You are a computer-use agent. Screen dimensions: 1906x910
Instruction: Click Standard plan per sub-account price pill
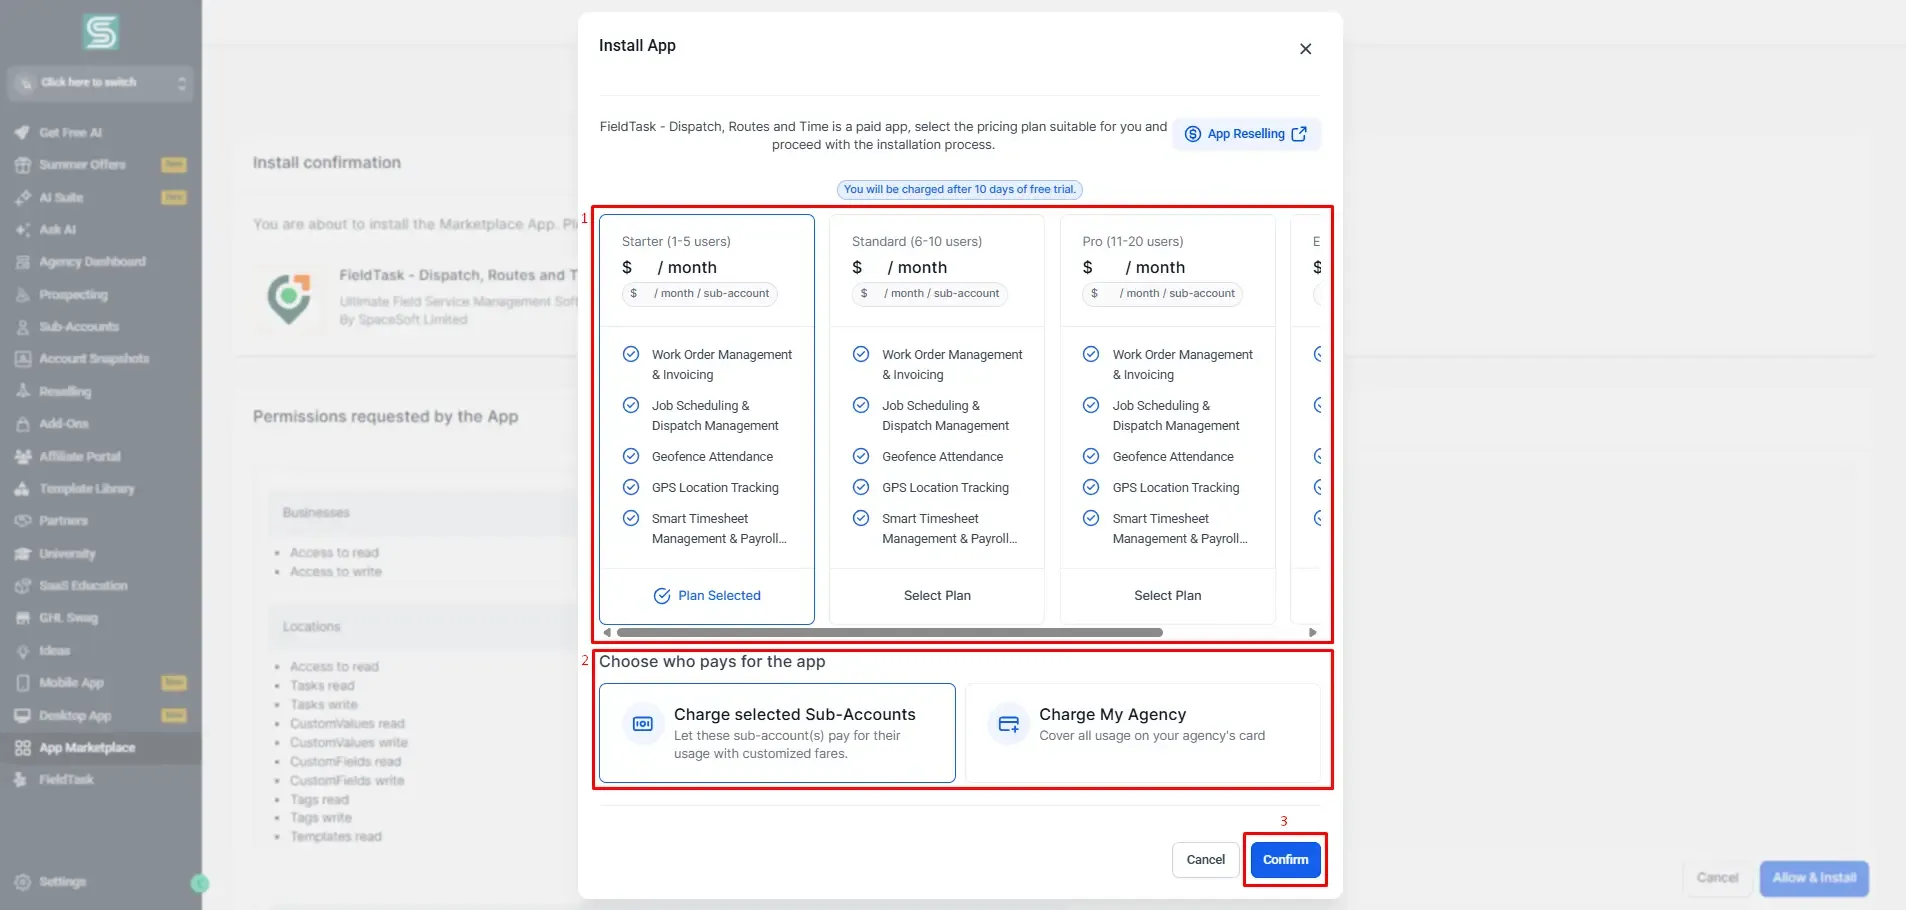(930, 294)
